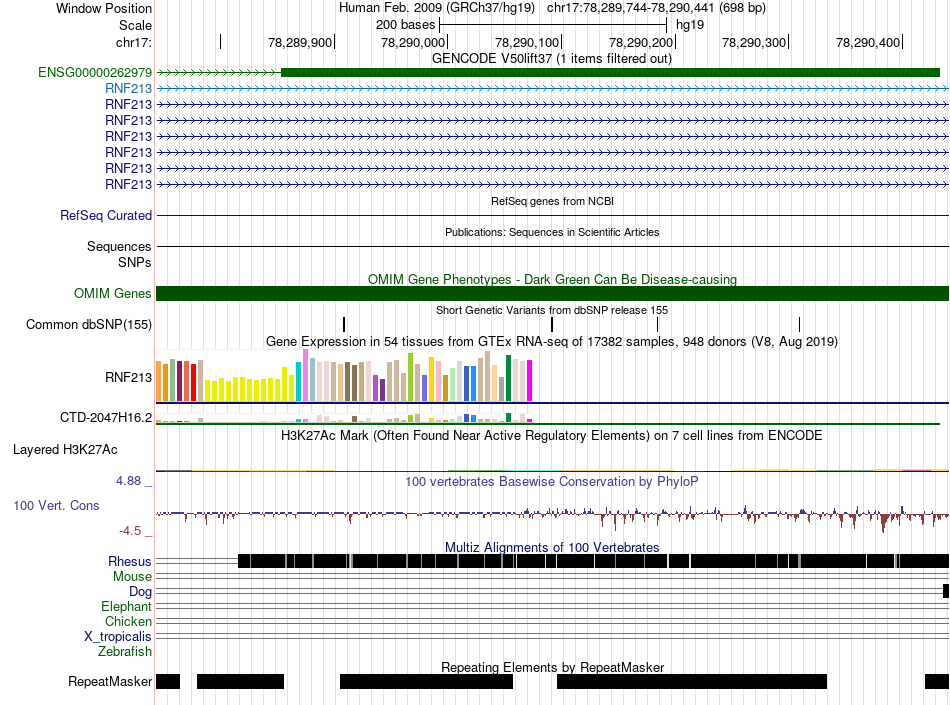The height and width of the screenshot is (705, 950).
Task: Click the CTD-2047H16.2 gene label
Action: [x=106, y=417]
